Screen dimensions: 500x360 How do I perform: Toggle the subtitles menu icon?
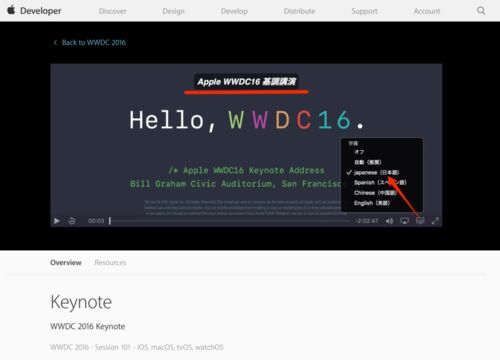tap(420, 221)
